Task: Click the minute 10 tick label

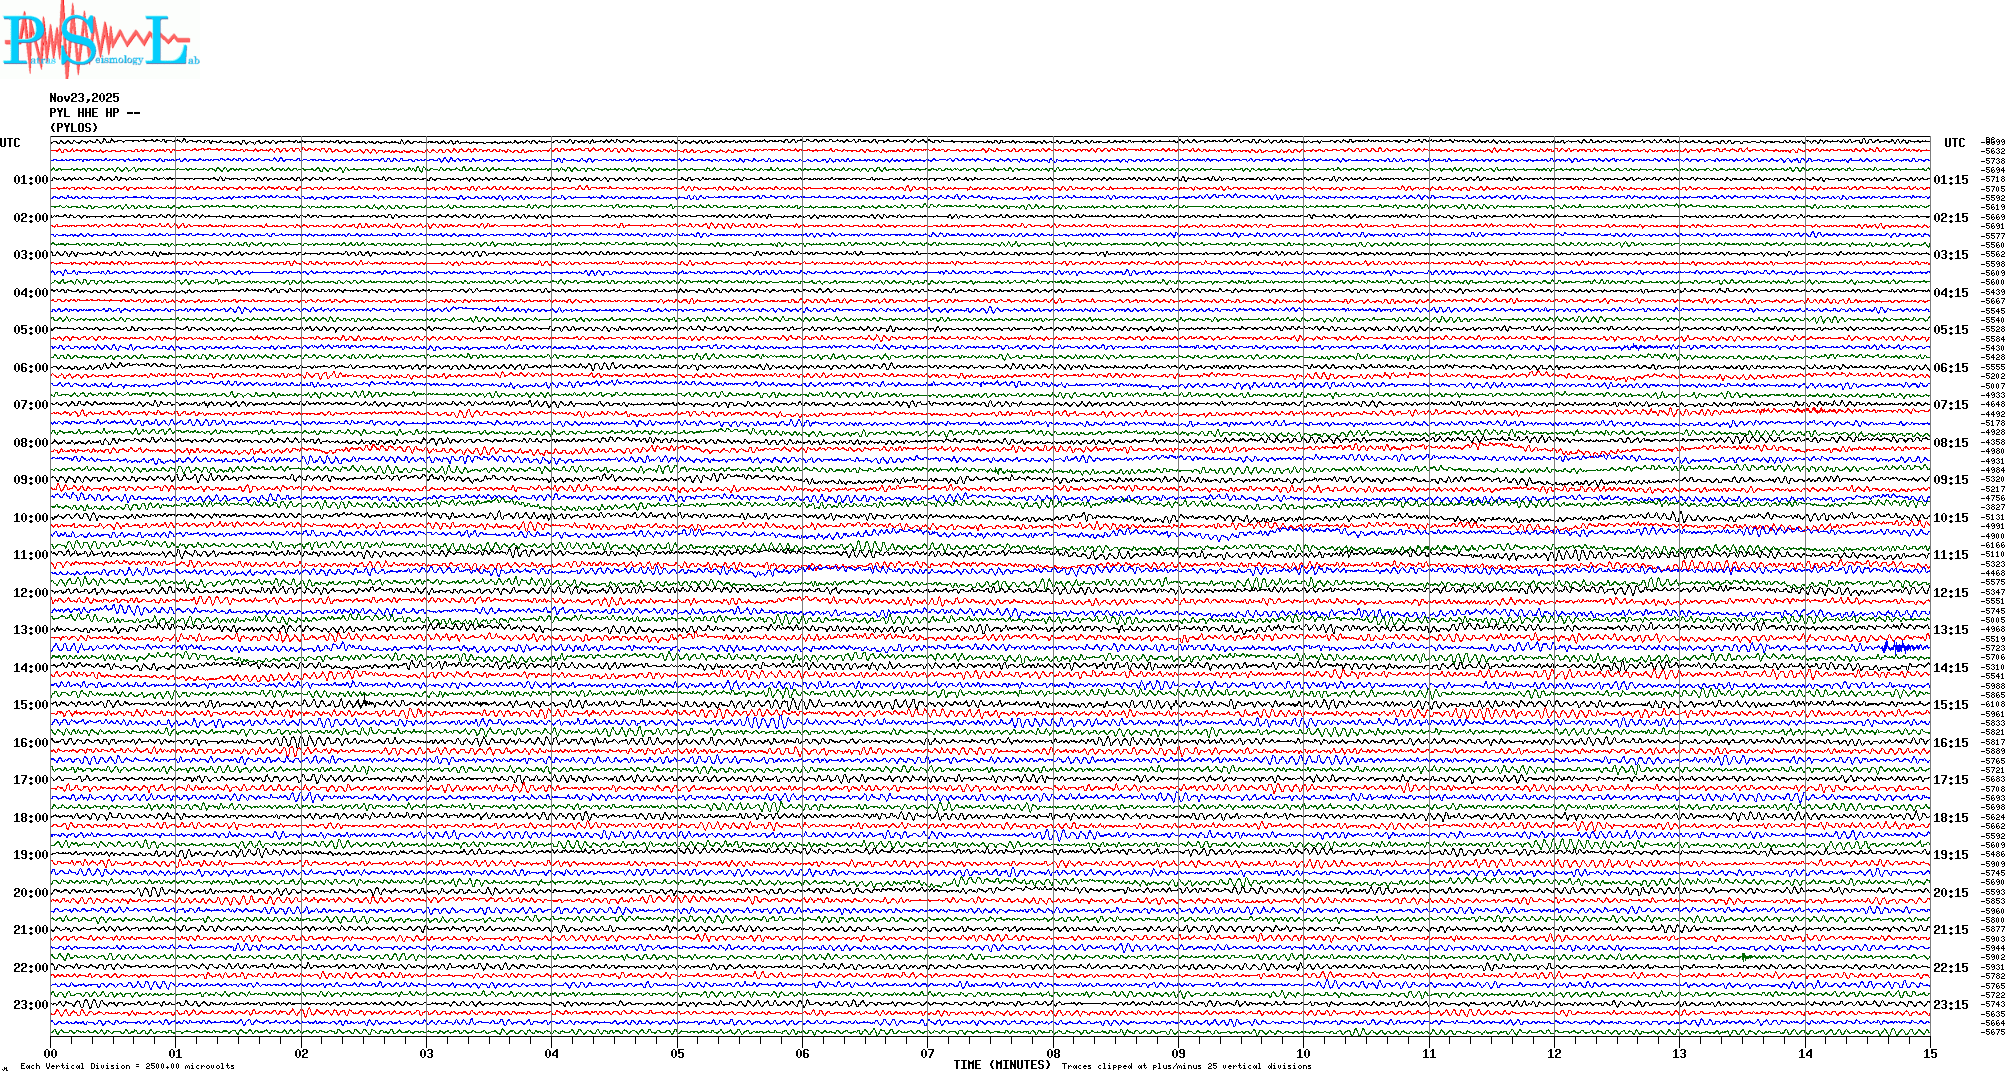Action: pos(1303,1054)
